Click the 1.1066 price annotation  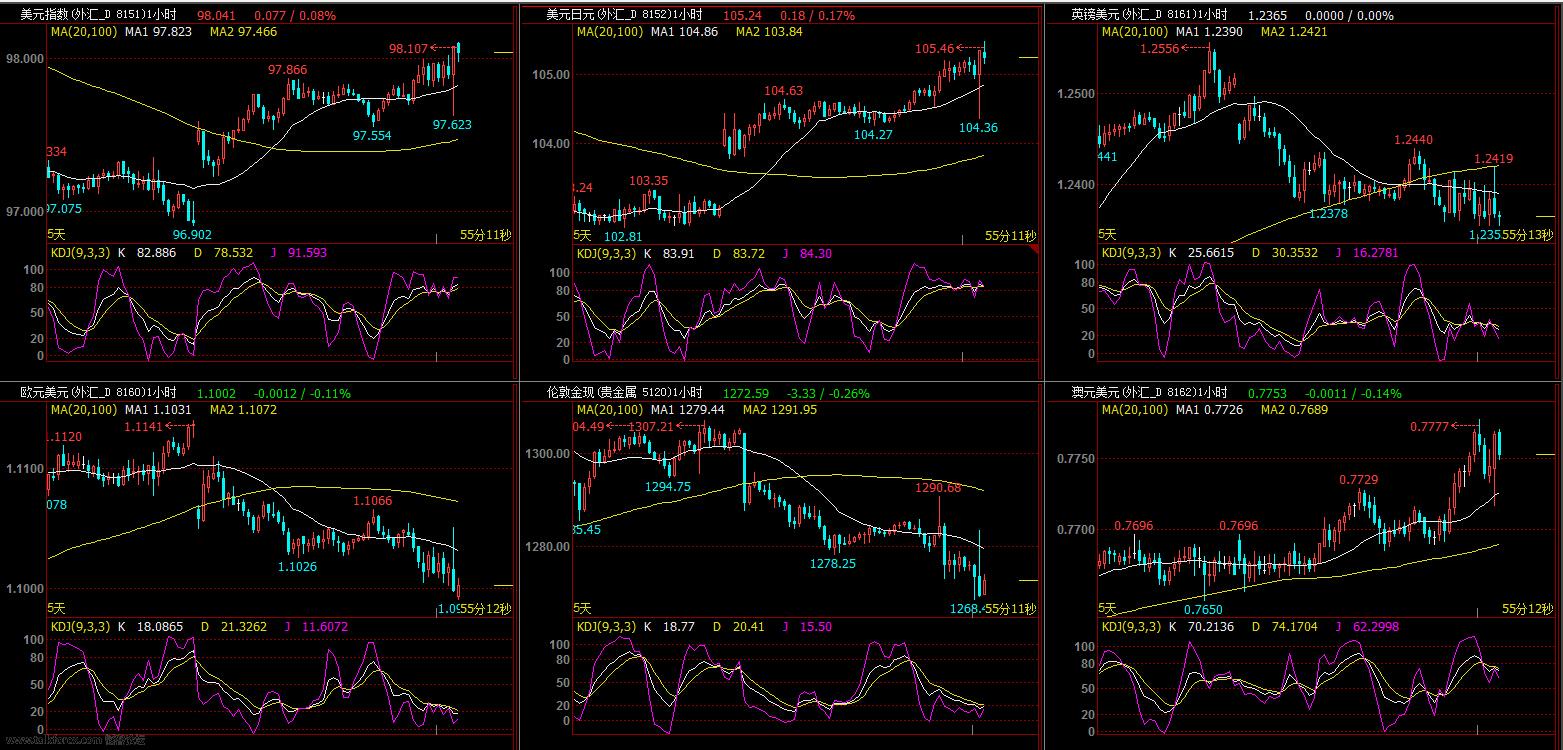(372, 500)
